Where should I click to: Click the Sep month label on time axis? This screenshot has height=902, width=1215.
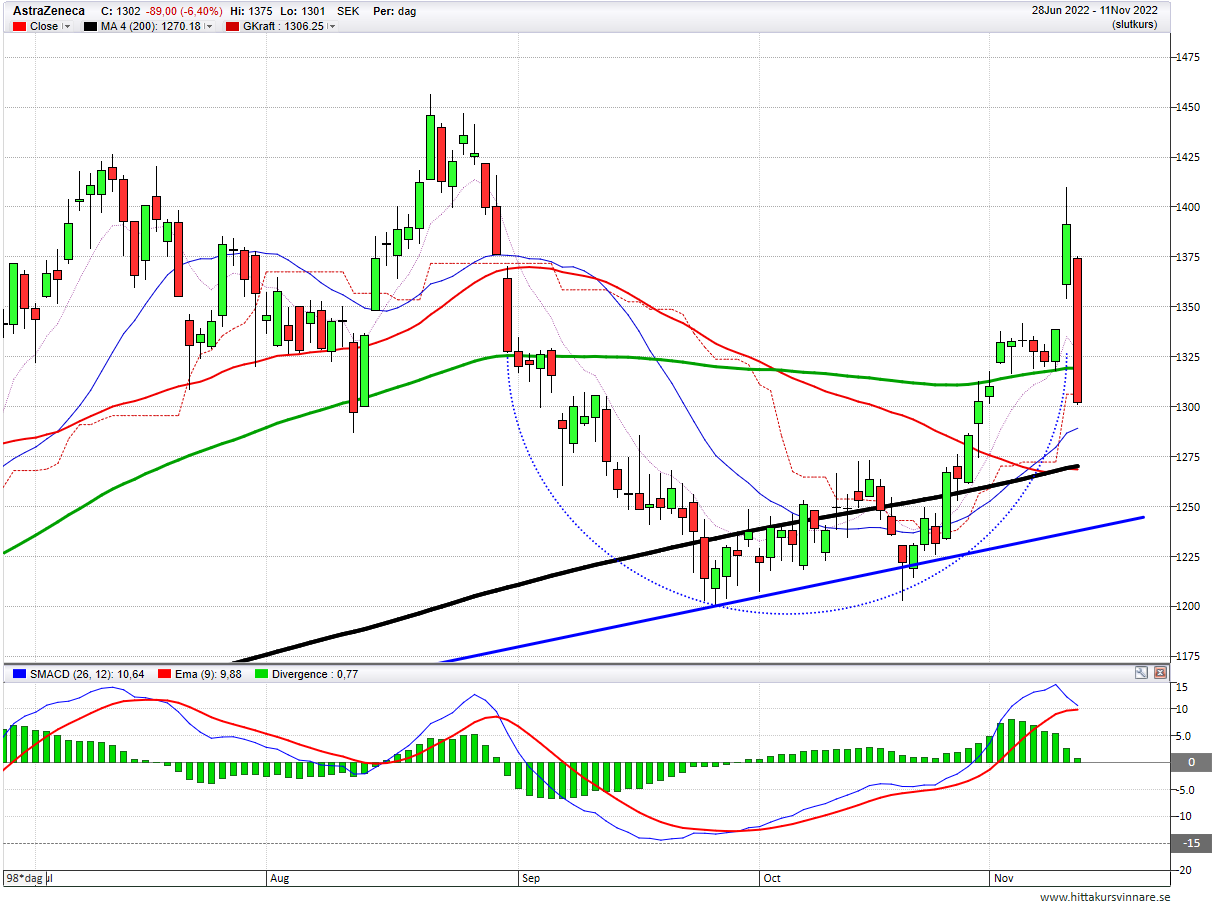(x=531, y=878)
